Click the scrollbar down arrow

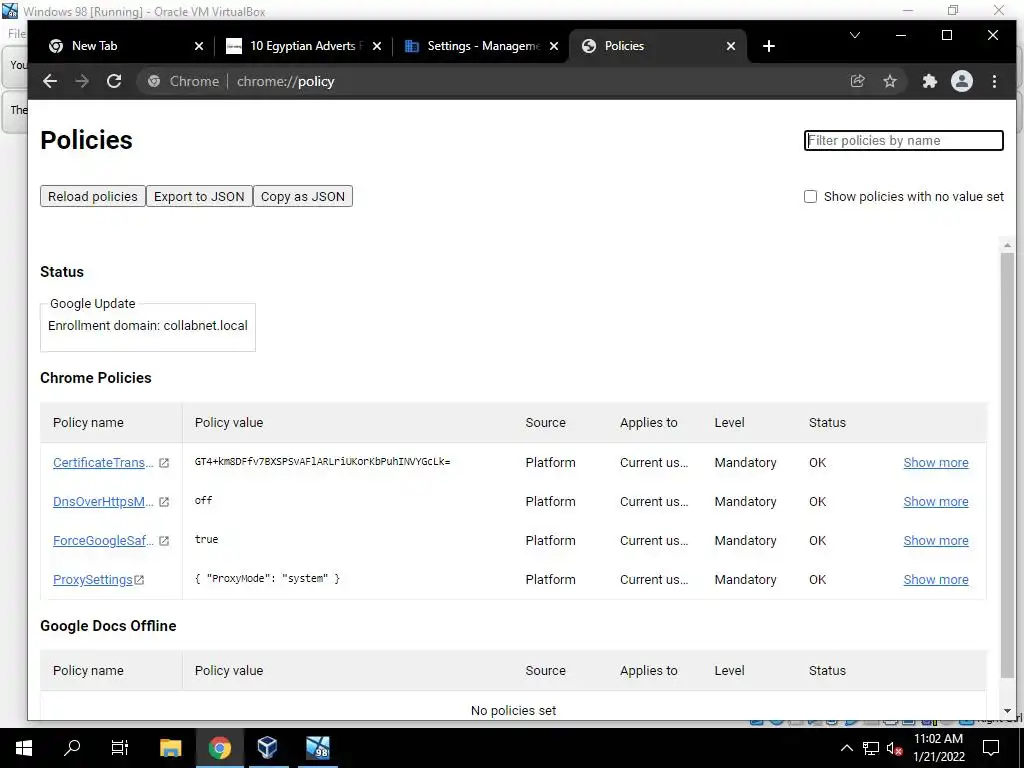pos(1007,711)
